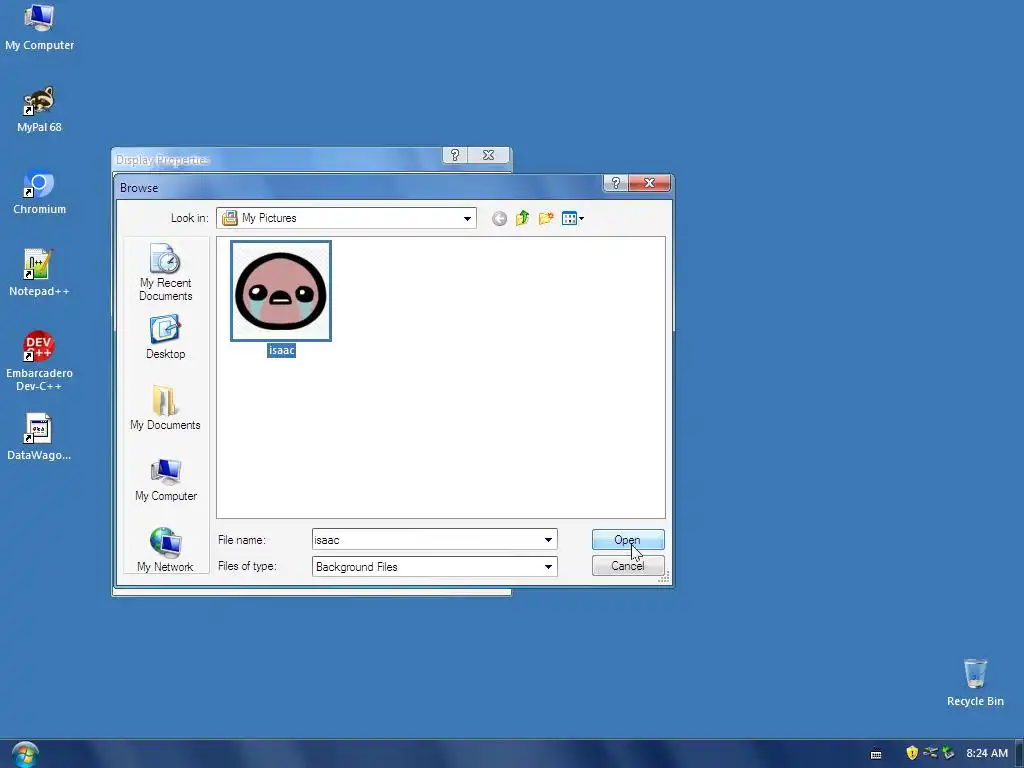Click help button on Display Properties window
1024x768 pixels.
(x=455, y=155)
